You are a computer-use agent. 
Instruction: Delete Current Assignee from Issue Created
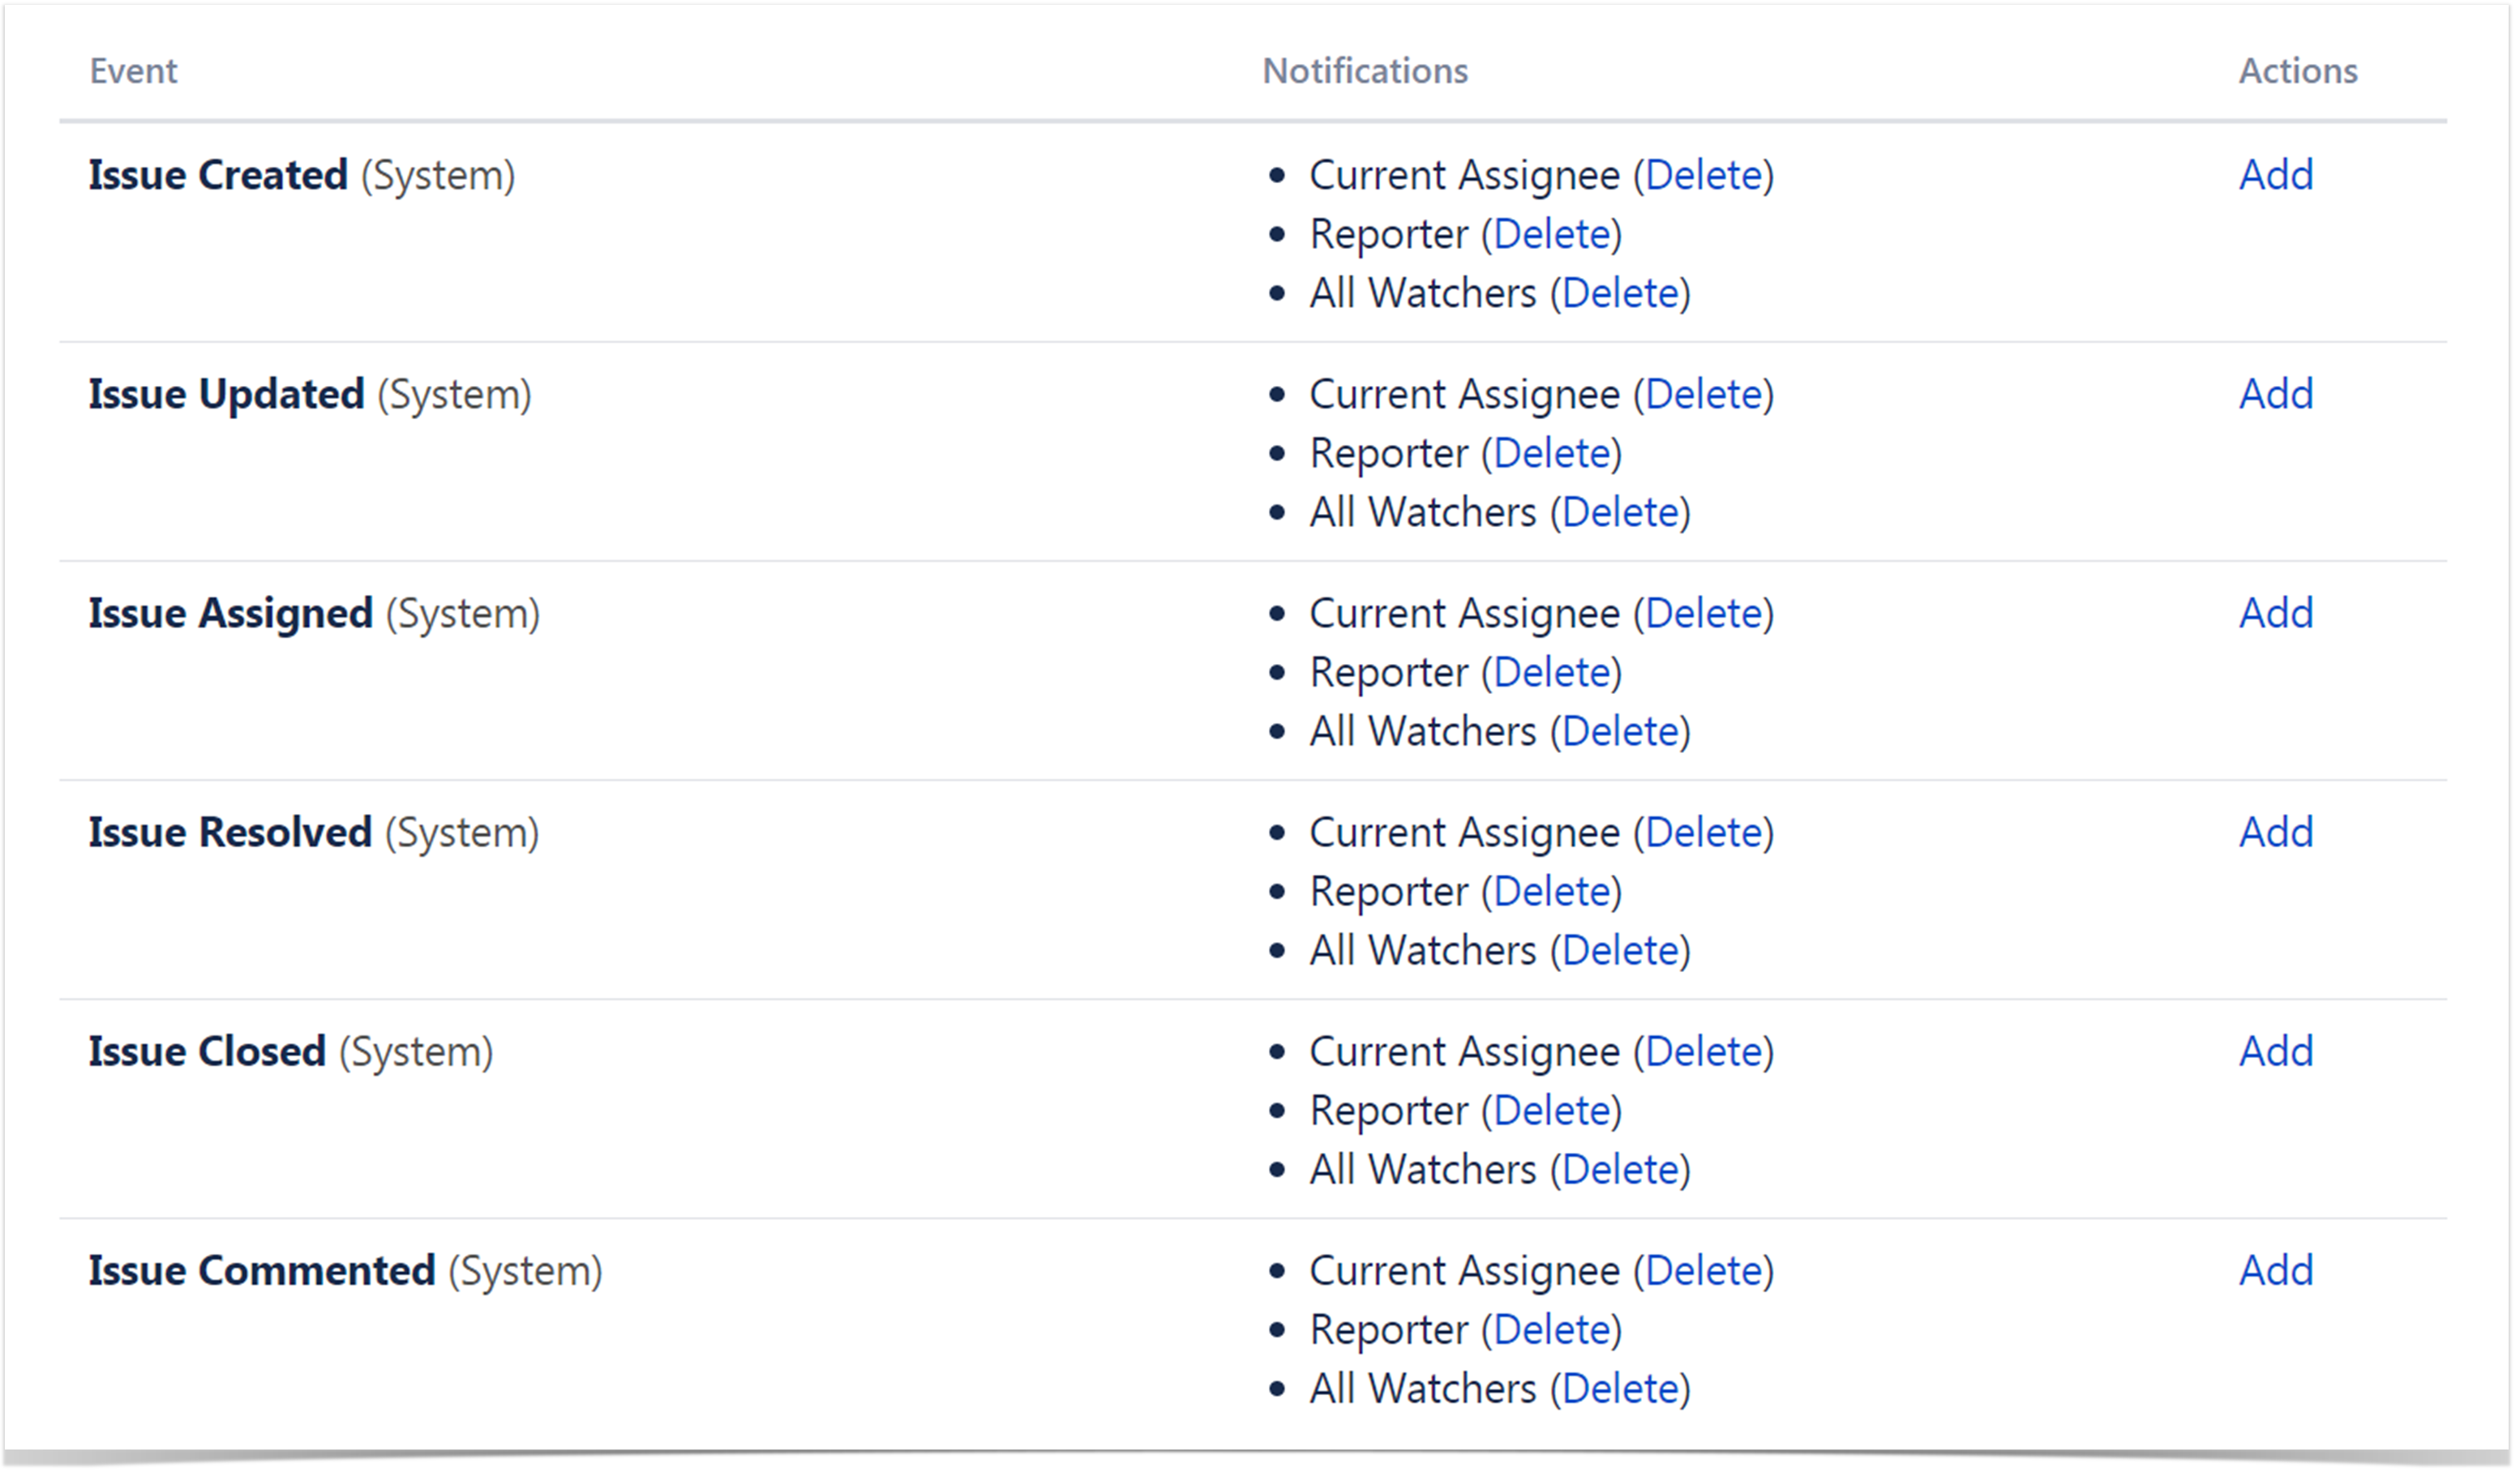click(1703, 175)
